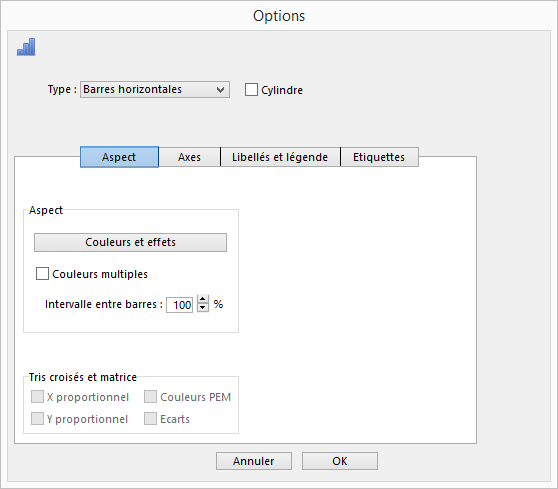
Task: Check the Y proportionnel box
Action: 37,419
